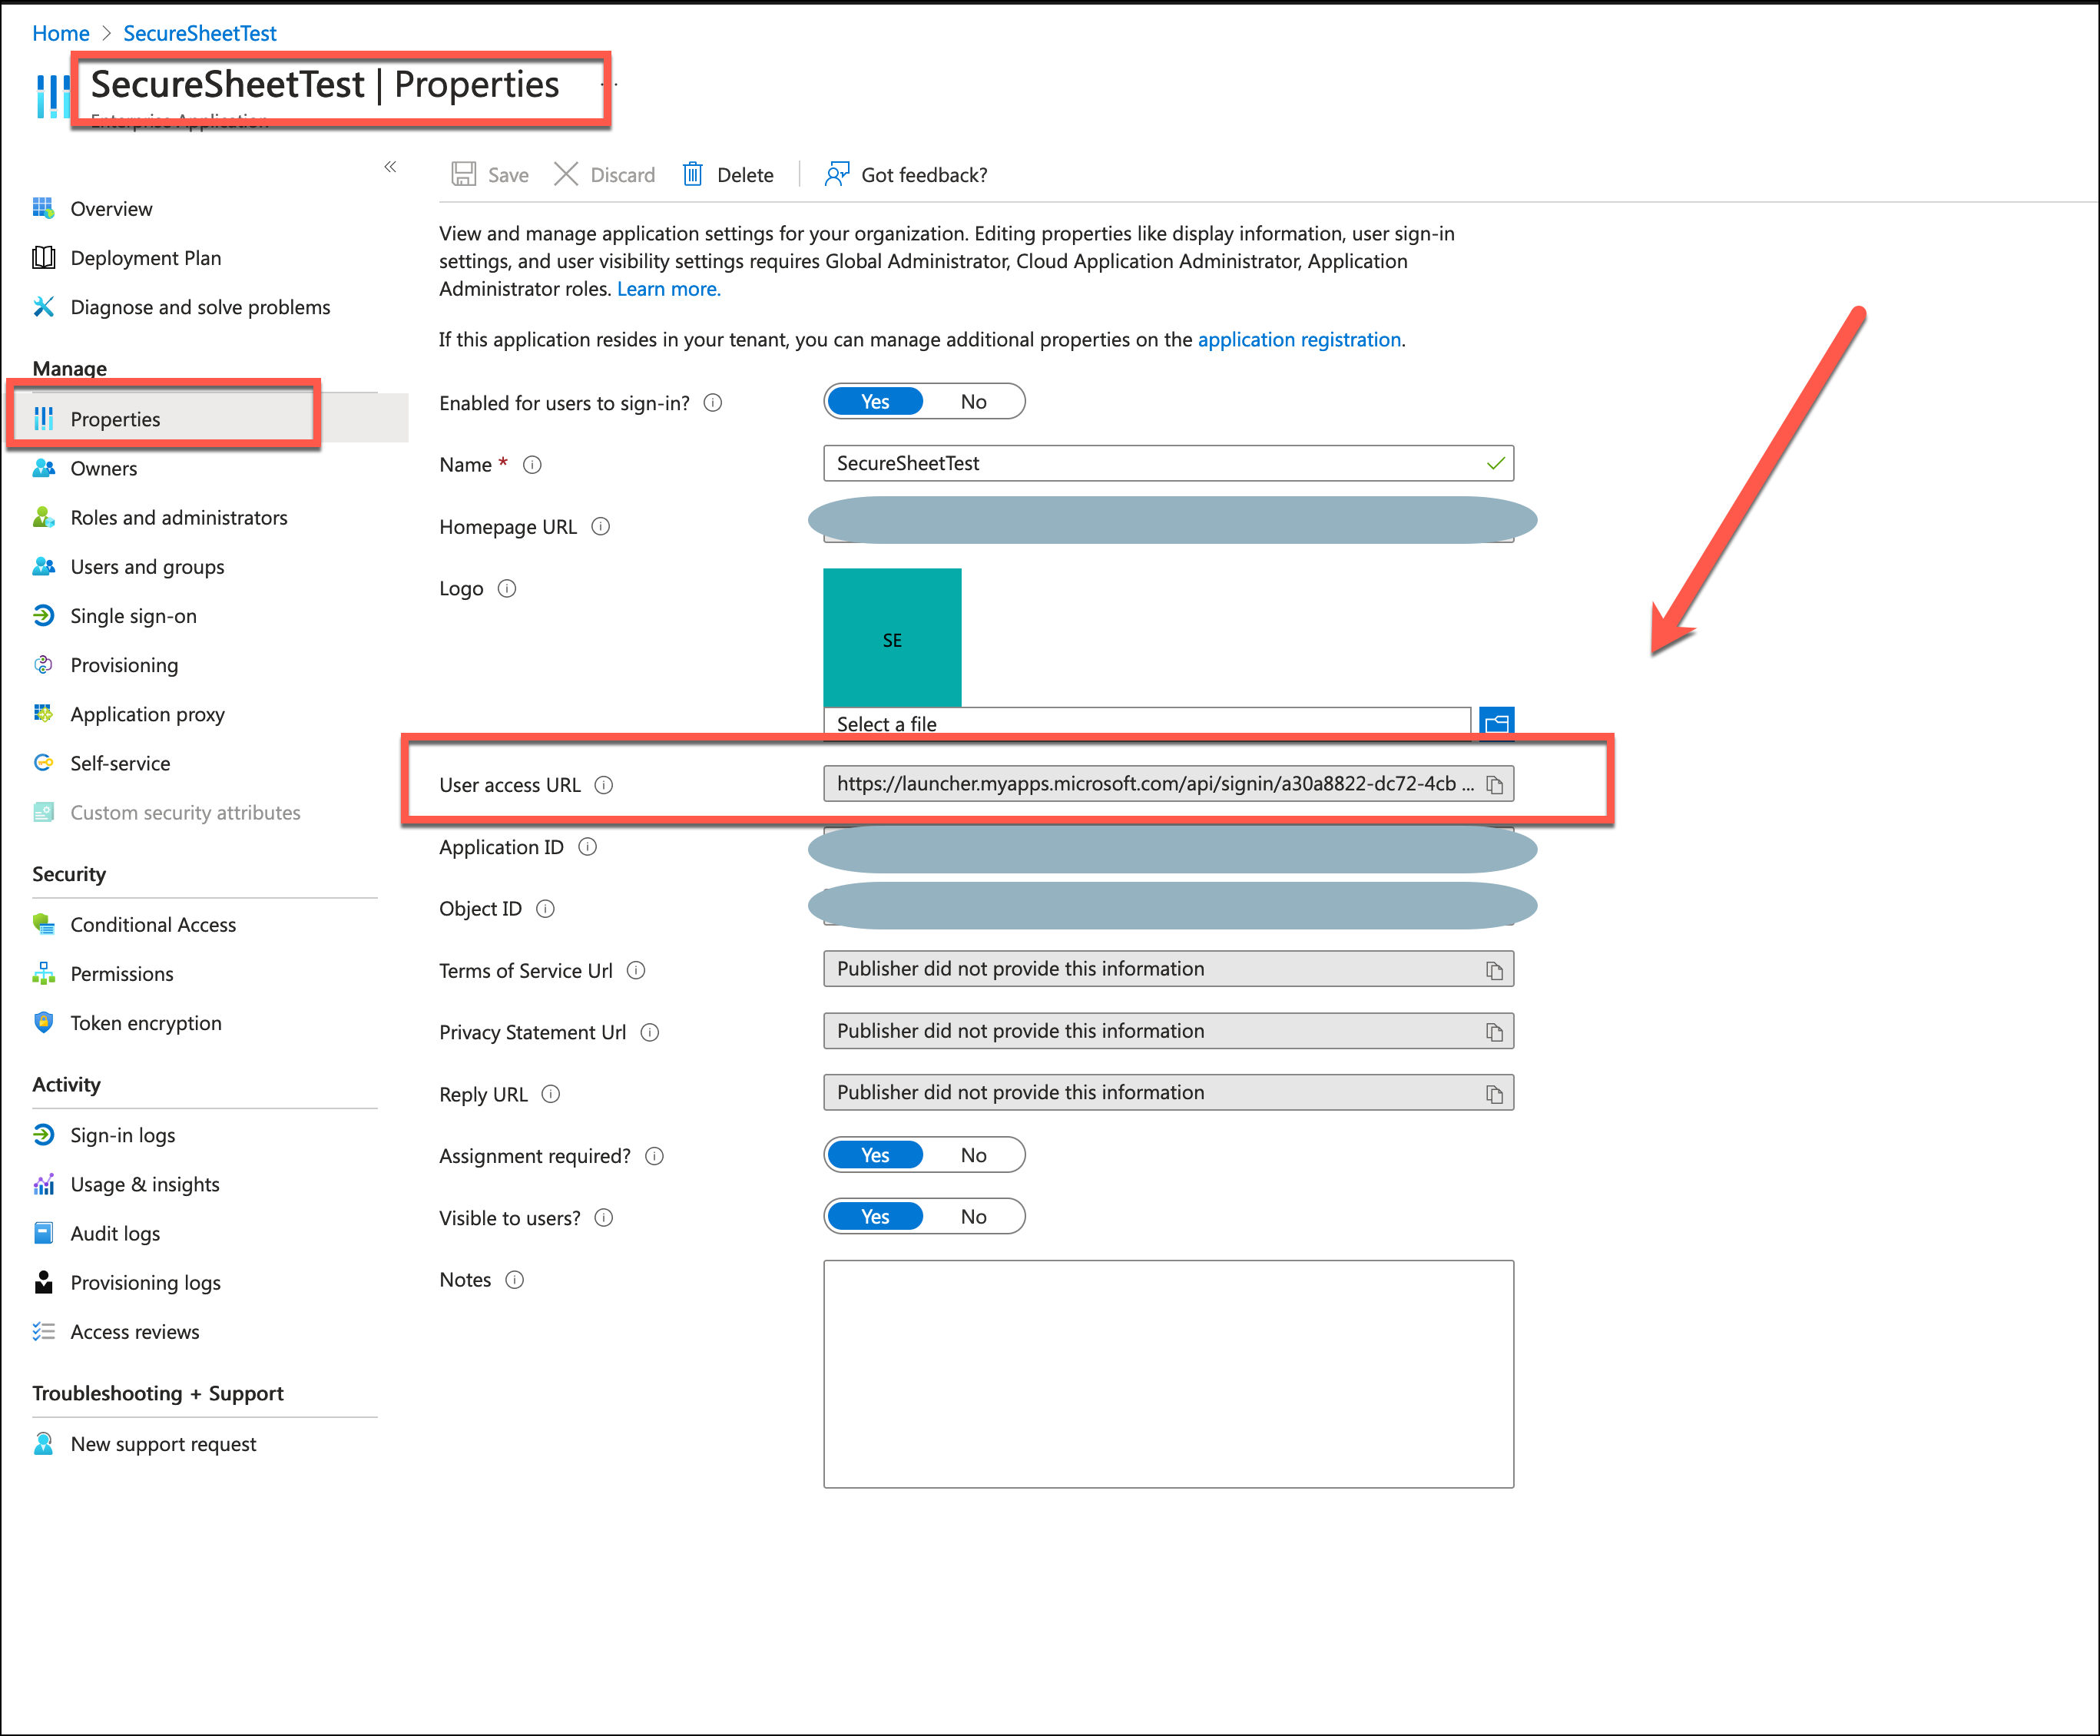Screen dimensions: 2100x1736
Task: Click info icon next to Notes
Action: pos(514,1280)
